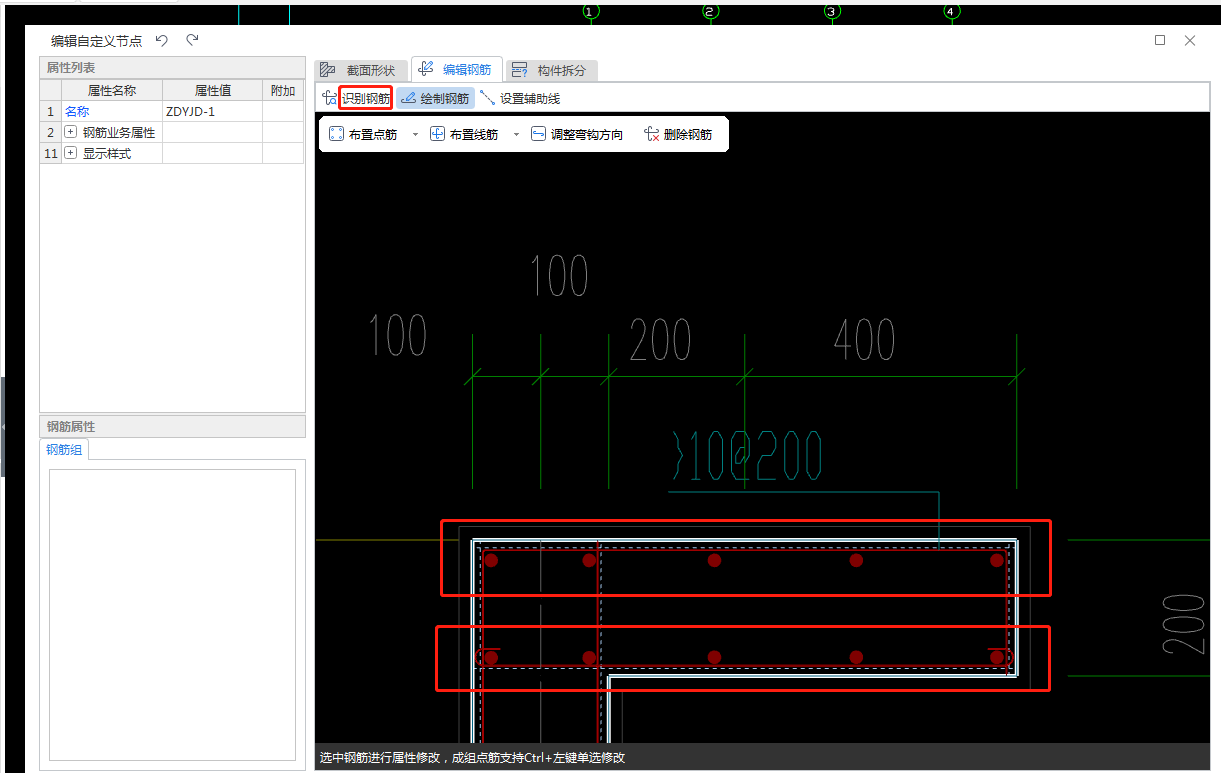Click the 属性值 column header

tap(212, 91)
